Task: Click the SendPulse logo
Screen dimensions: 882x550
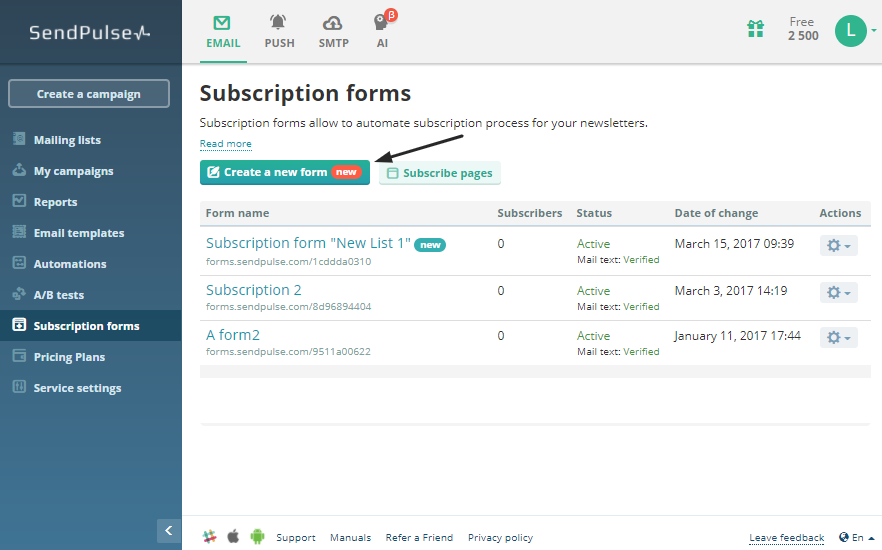Action: [x=89, y=33]
